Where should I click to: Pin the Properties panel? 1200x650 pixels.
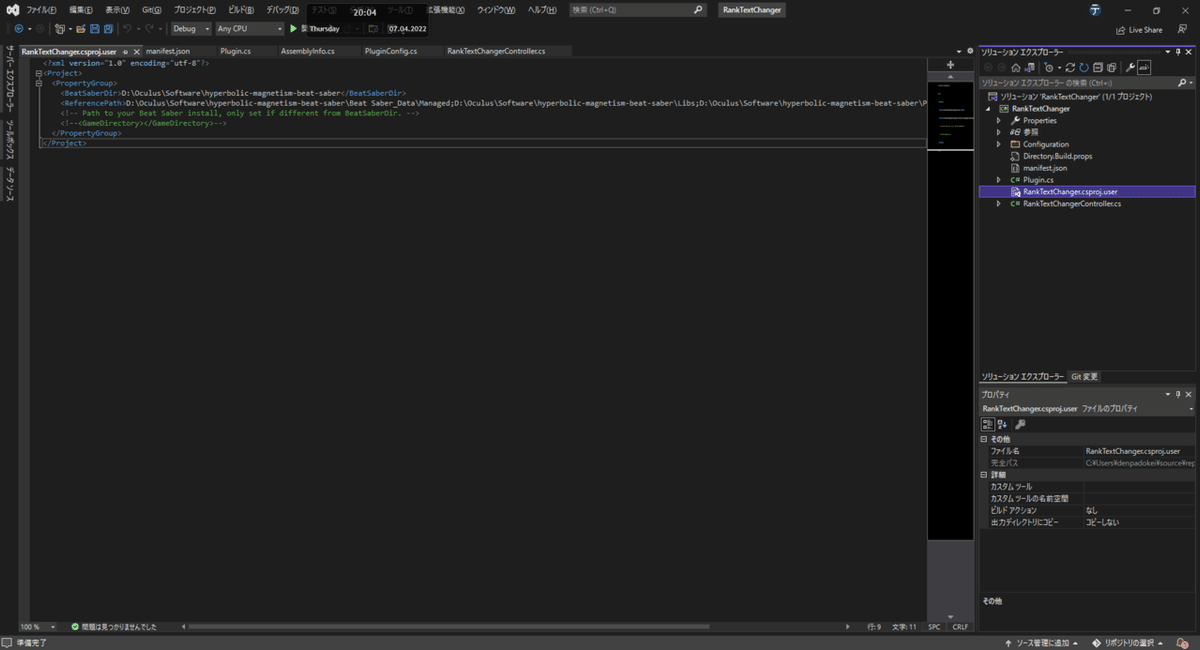pos(1177,394)
